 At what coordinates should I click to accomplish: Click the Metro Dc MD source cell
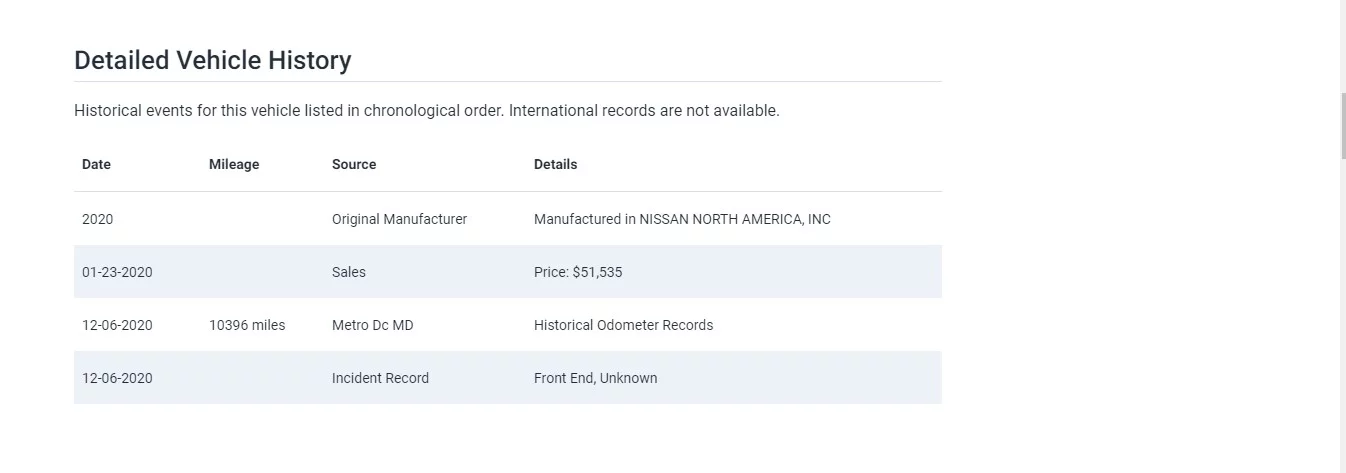click(x=372, y=325)
